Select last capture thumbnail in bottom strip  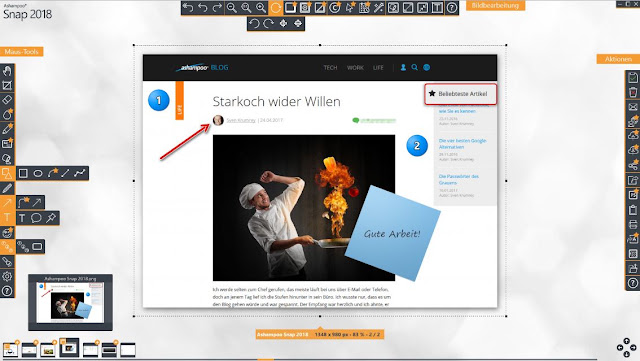pos(128,350)
